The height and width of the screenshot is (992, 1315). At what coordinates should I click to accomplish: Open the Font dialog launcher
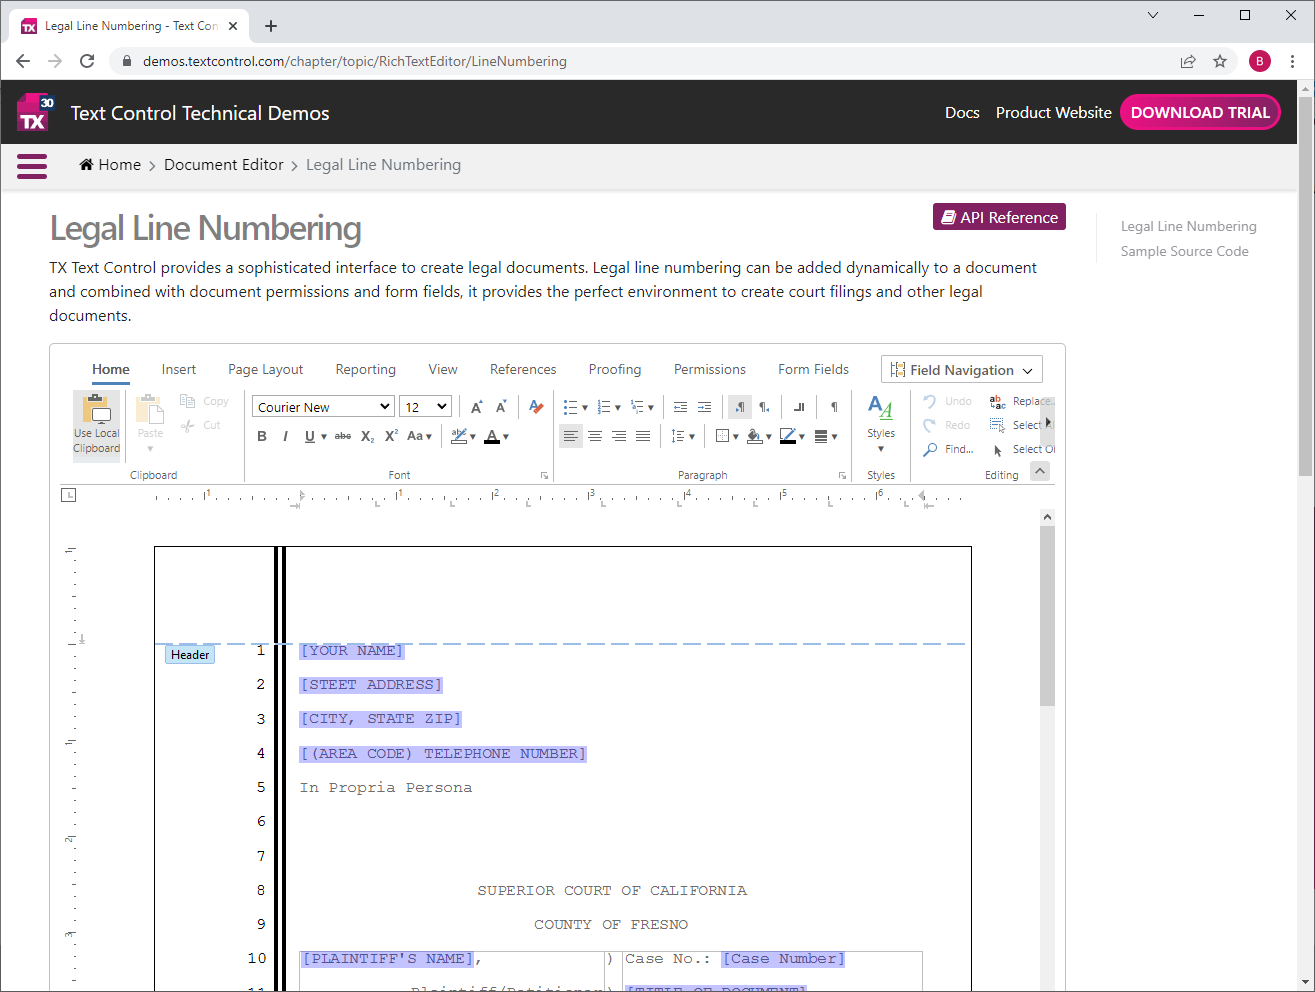click(544, 476)
